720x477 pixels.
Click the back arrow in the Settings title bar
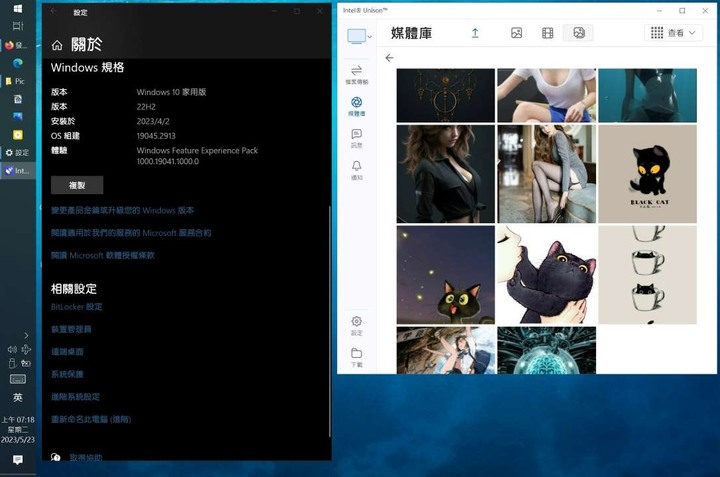click(x=54, y=11)
